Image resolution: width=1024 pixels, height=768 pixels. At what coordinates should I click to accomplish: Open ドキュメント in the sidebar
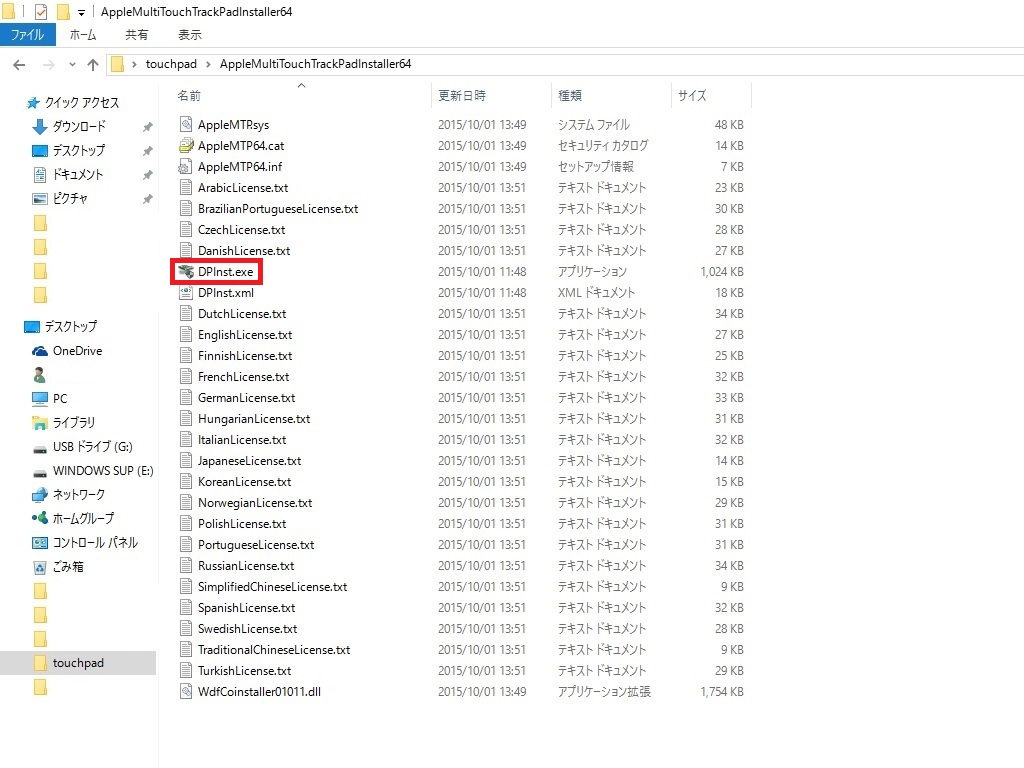tap(78, 174)
